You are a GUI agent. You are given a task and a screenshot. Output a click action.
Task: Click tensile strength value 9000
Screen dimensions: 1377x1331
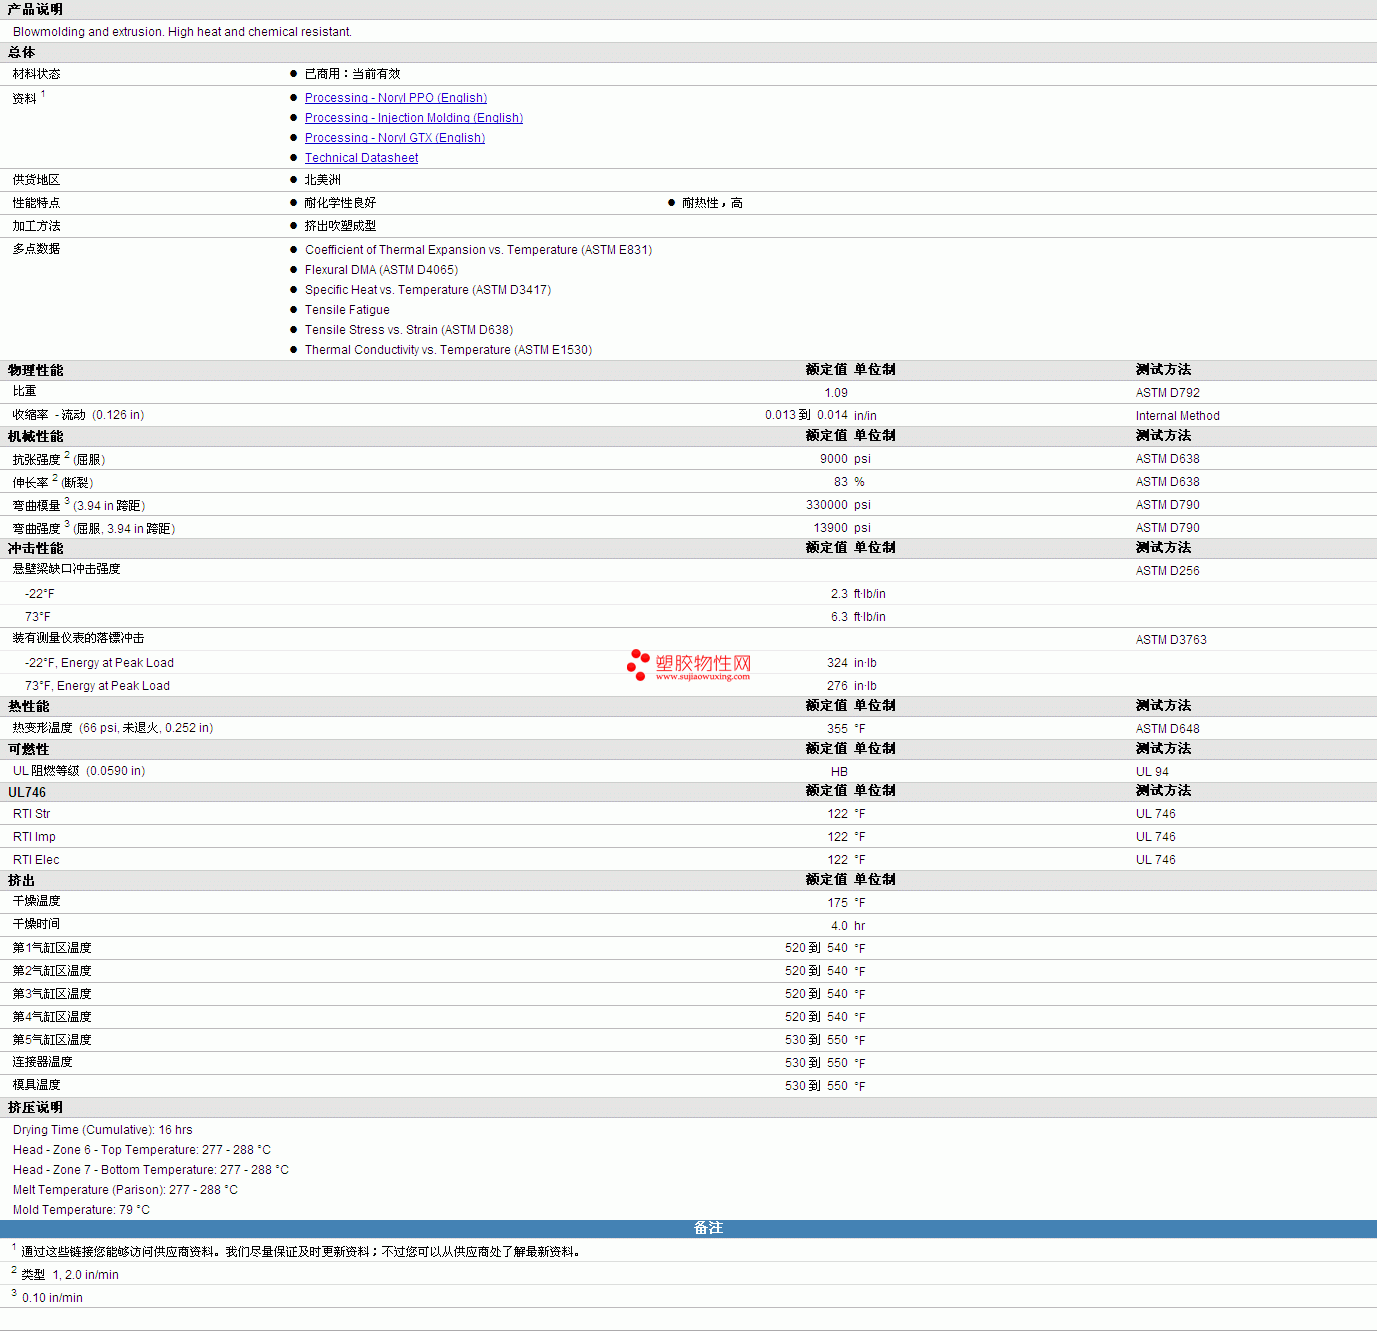coord(834,459)
